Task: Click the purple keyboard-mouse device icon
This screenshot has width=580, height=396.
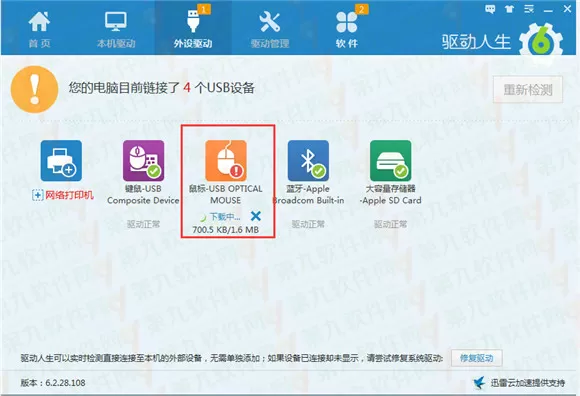Action: 144,161
